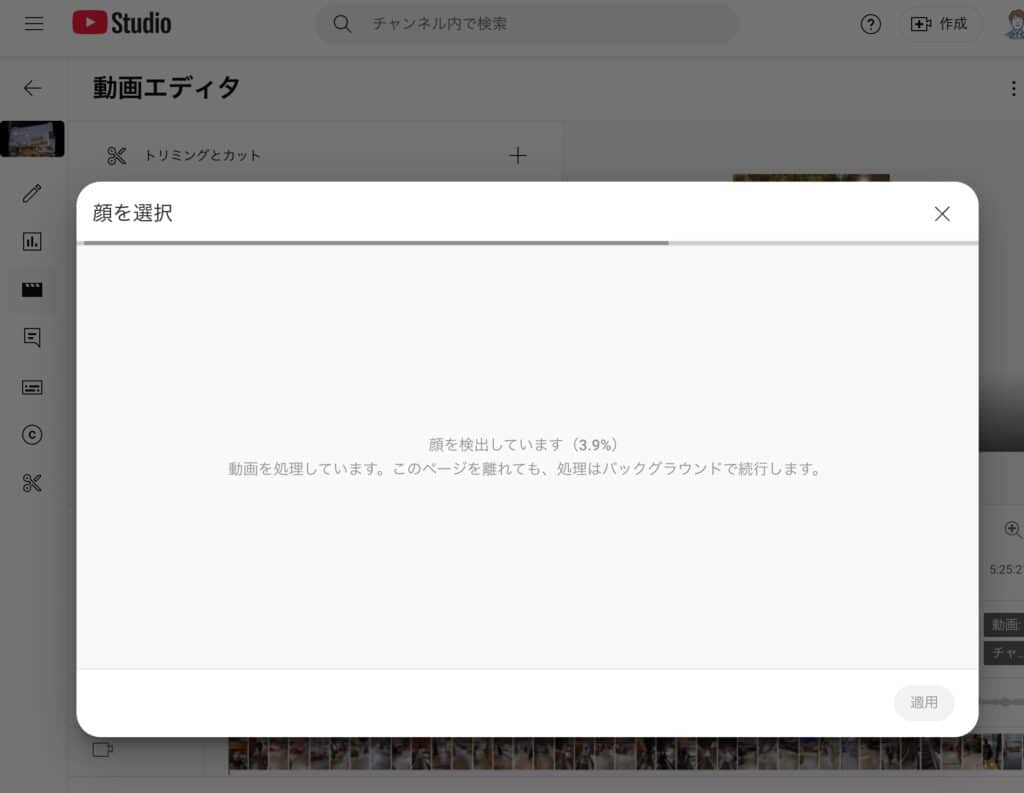The image size is (1024, 793).
Task: Select the video editor clapperboard icon
Action: click(x=32, y=290)
